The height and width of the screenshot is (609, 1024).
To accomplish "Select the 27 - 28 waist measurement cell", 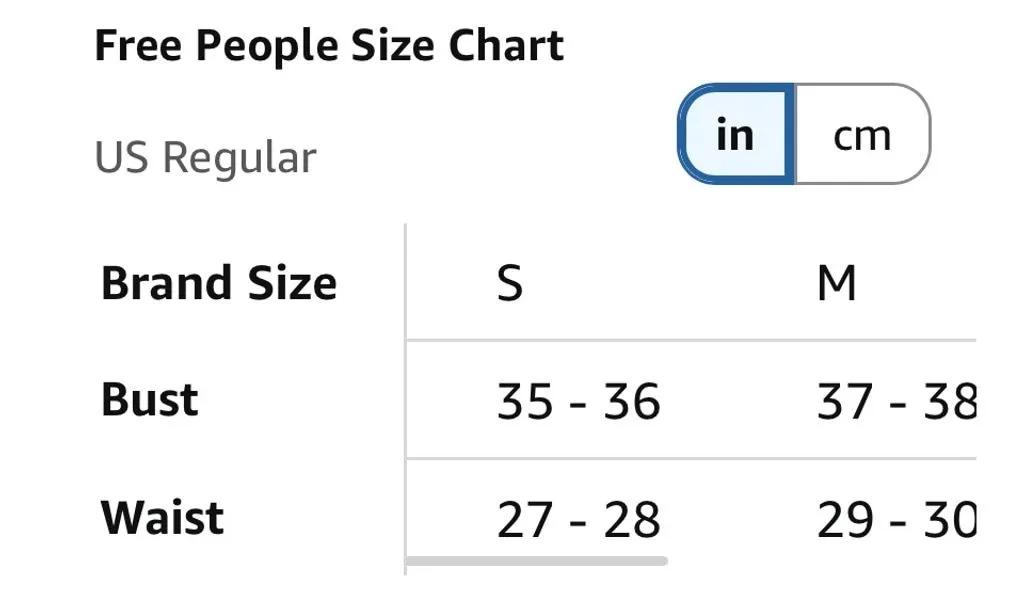I will [579, 520].
